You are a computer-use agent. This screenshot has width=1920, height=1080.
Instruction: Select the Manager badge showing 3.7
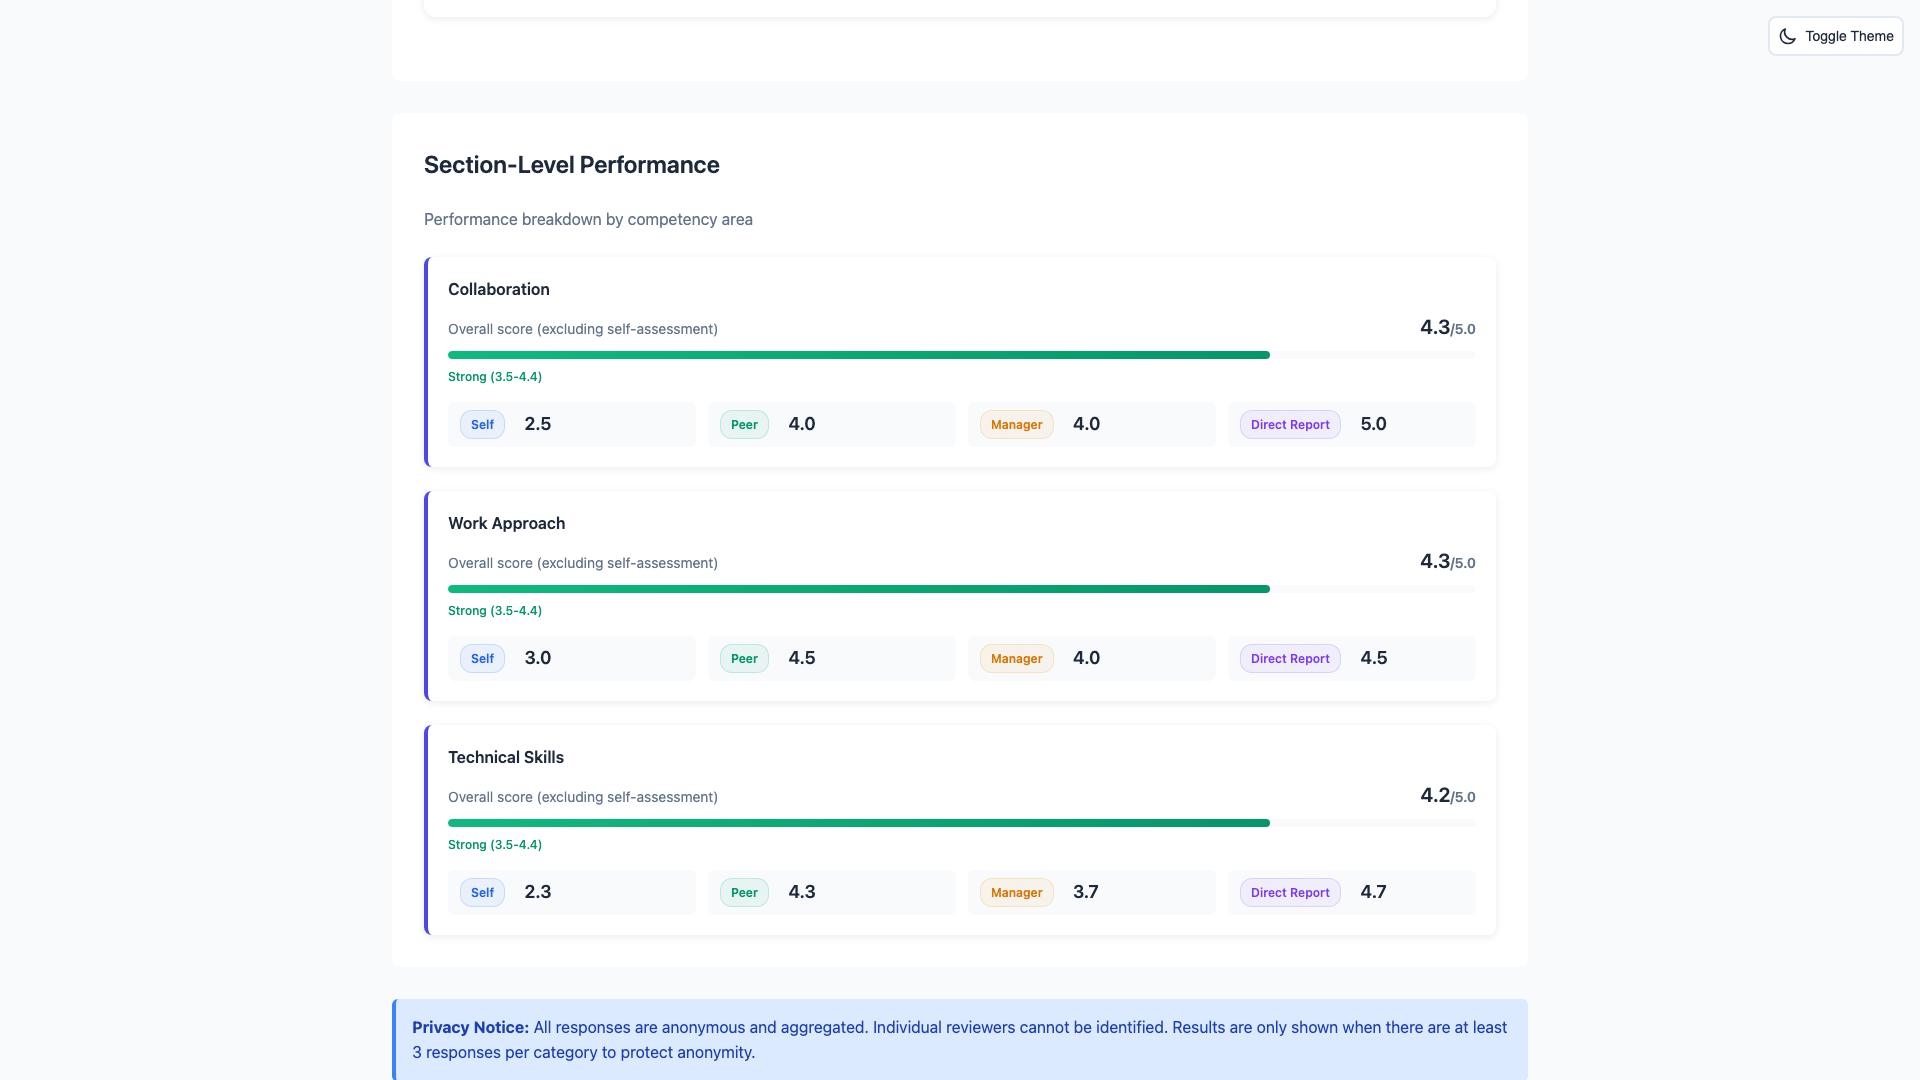pos(1016,892)
